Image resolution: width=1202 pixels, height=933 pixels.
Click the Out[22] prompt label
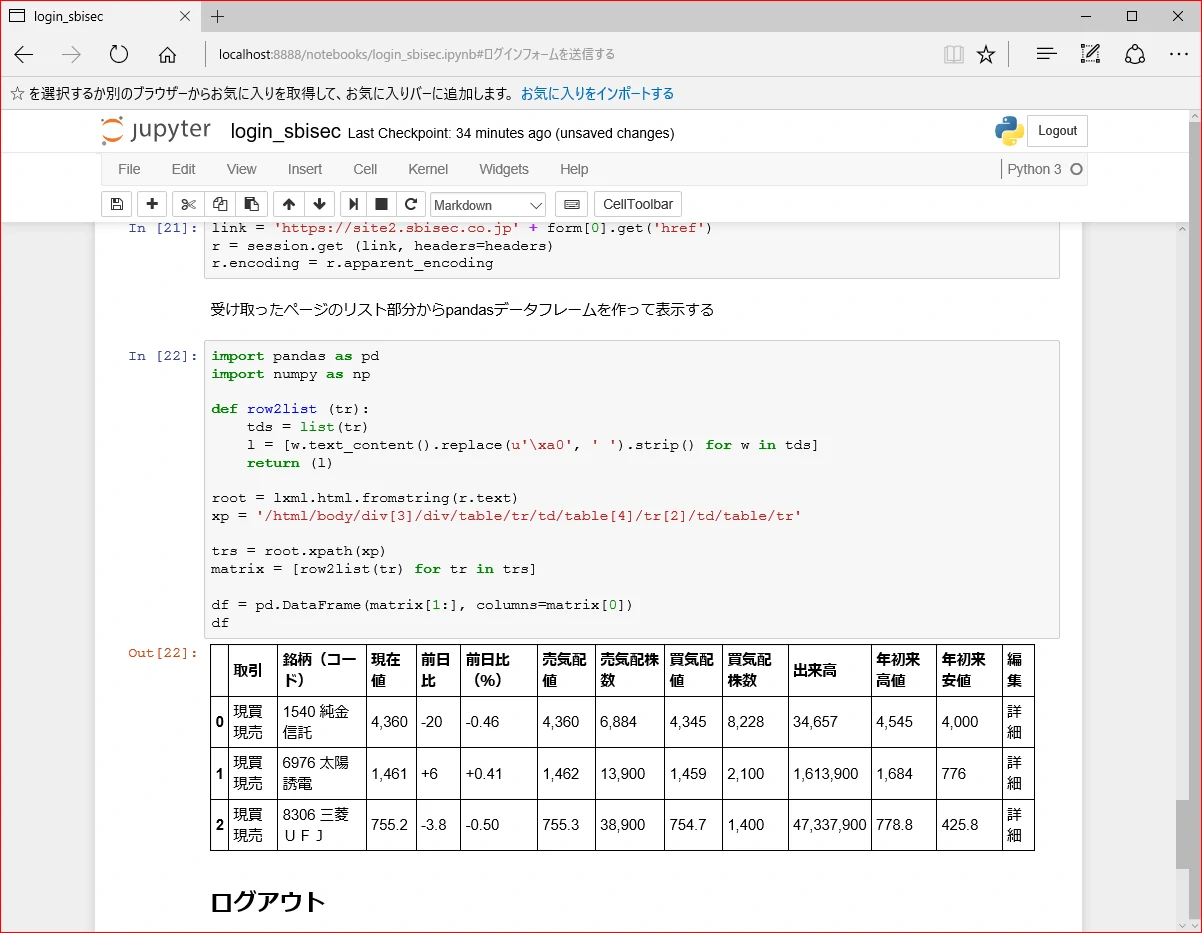point(163,653)
